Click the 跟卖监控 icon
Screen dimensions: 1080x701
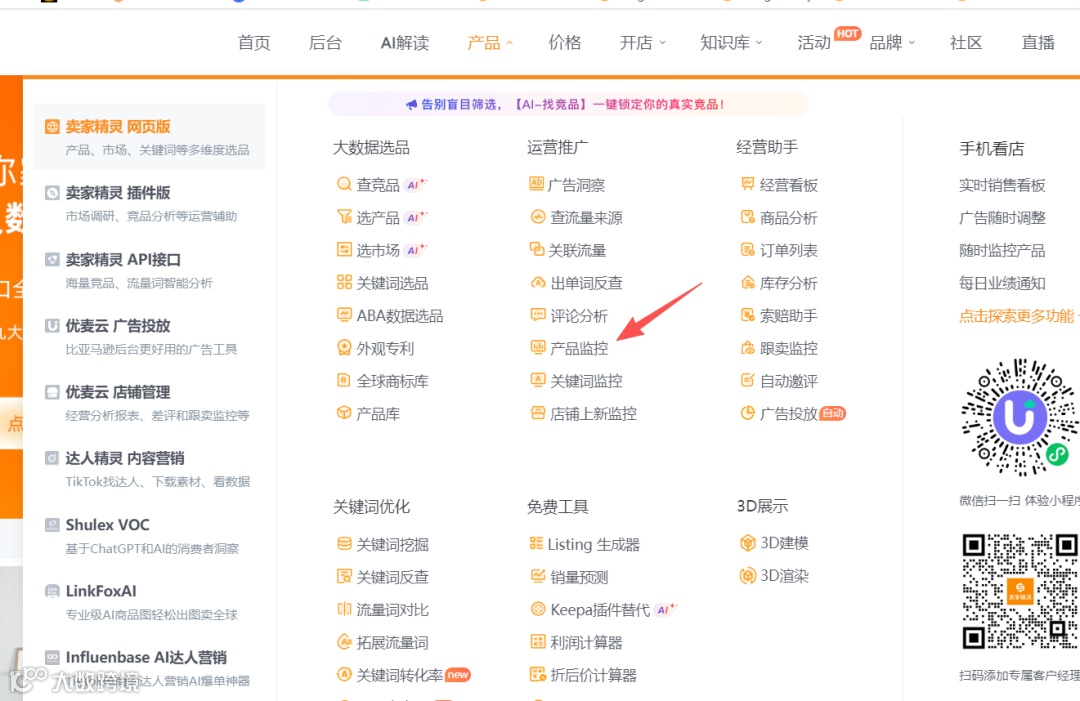(x=747, y=348)
